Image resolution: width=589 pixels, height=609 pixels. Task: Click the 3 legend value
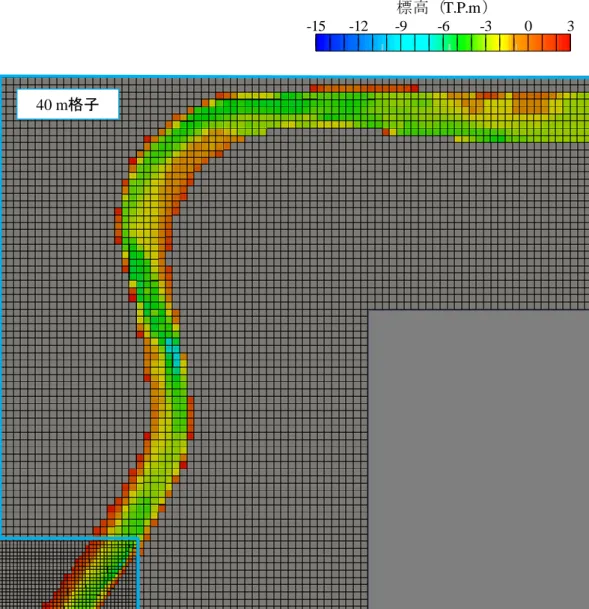pyautogui.click(x=570, y=26)
